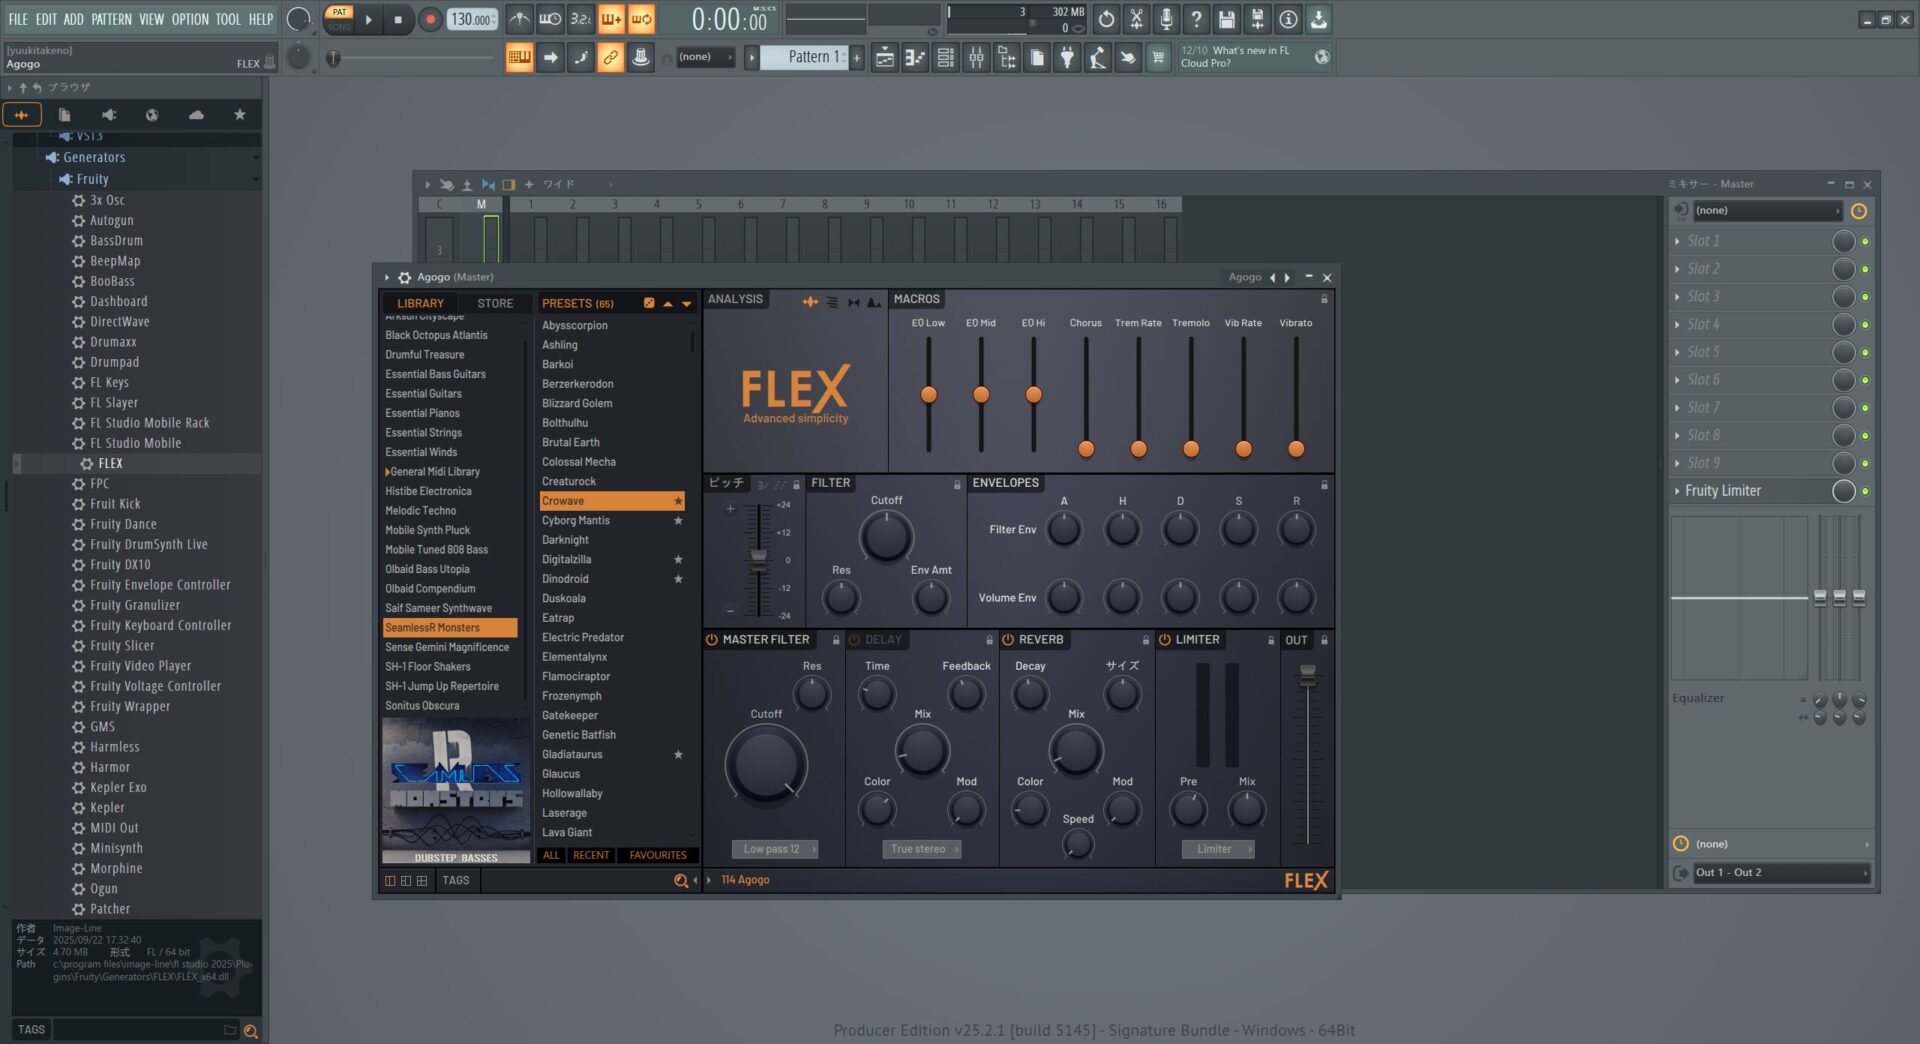Viewport: 1920px width, 1044px height.
Task: Open the FLEX preset search magnifier
Action: pos(681,881)
